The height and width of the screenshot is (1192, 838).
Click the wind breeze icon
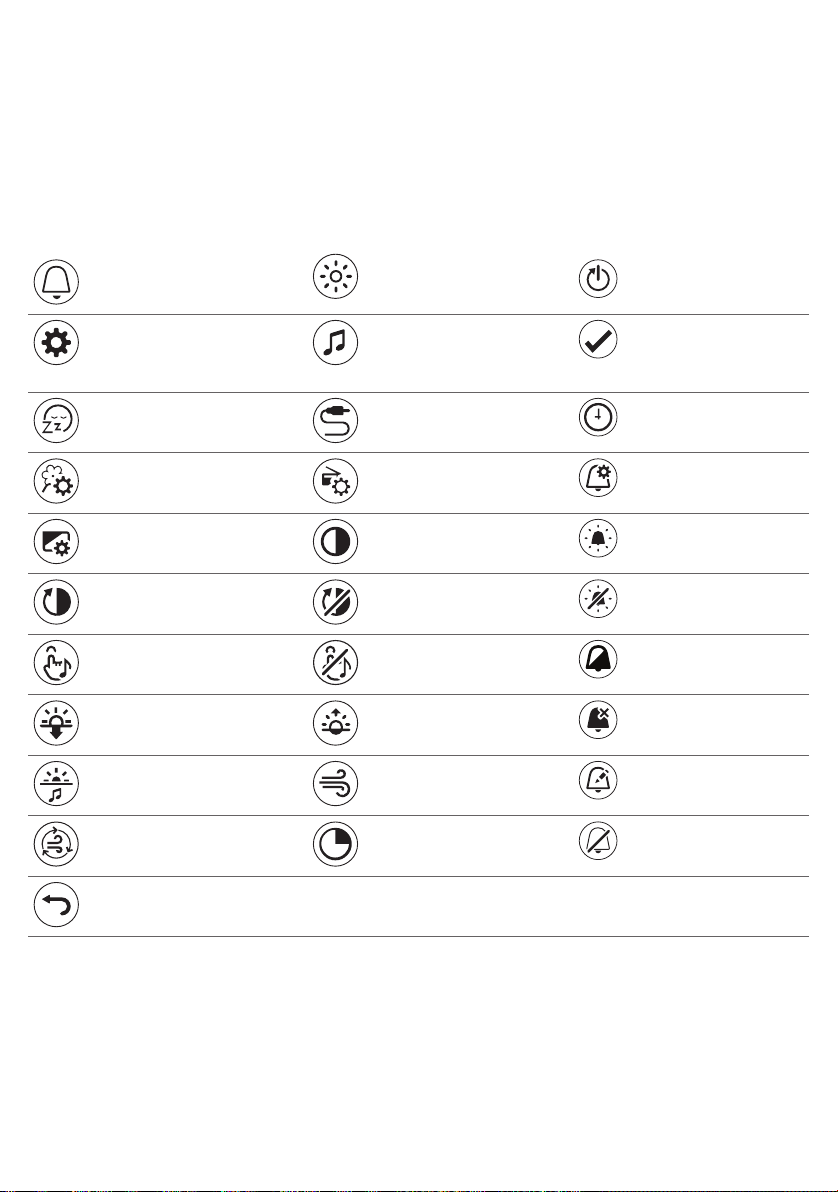point(335,784)
